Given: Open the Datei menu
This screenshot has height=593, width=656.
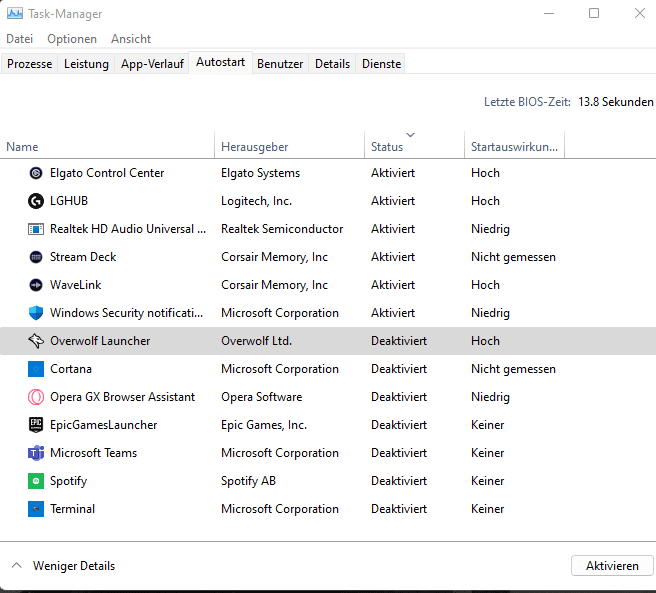Looking at the screenshot, I should (20, 39).
